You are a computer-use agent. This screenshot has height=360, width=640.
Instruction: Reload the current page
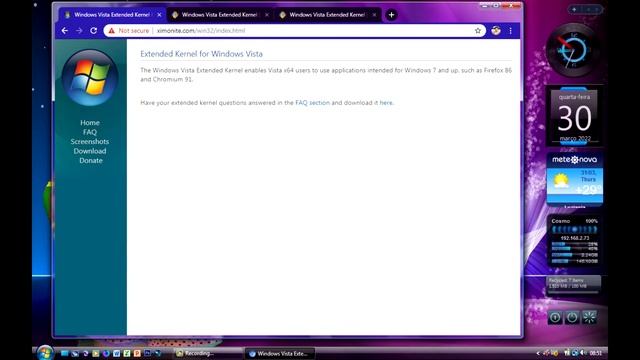pos(93,31)
